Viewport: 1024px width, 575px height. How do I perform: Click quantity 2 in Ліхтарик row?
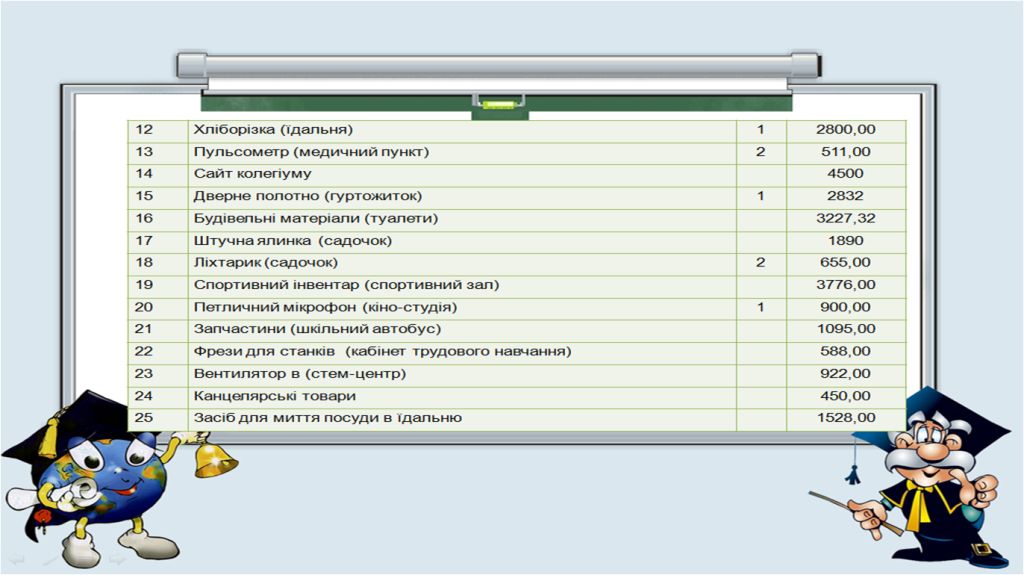point(761,263)
